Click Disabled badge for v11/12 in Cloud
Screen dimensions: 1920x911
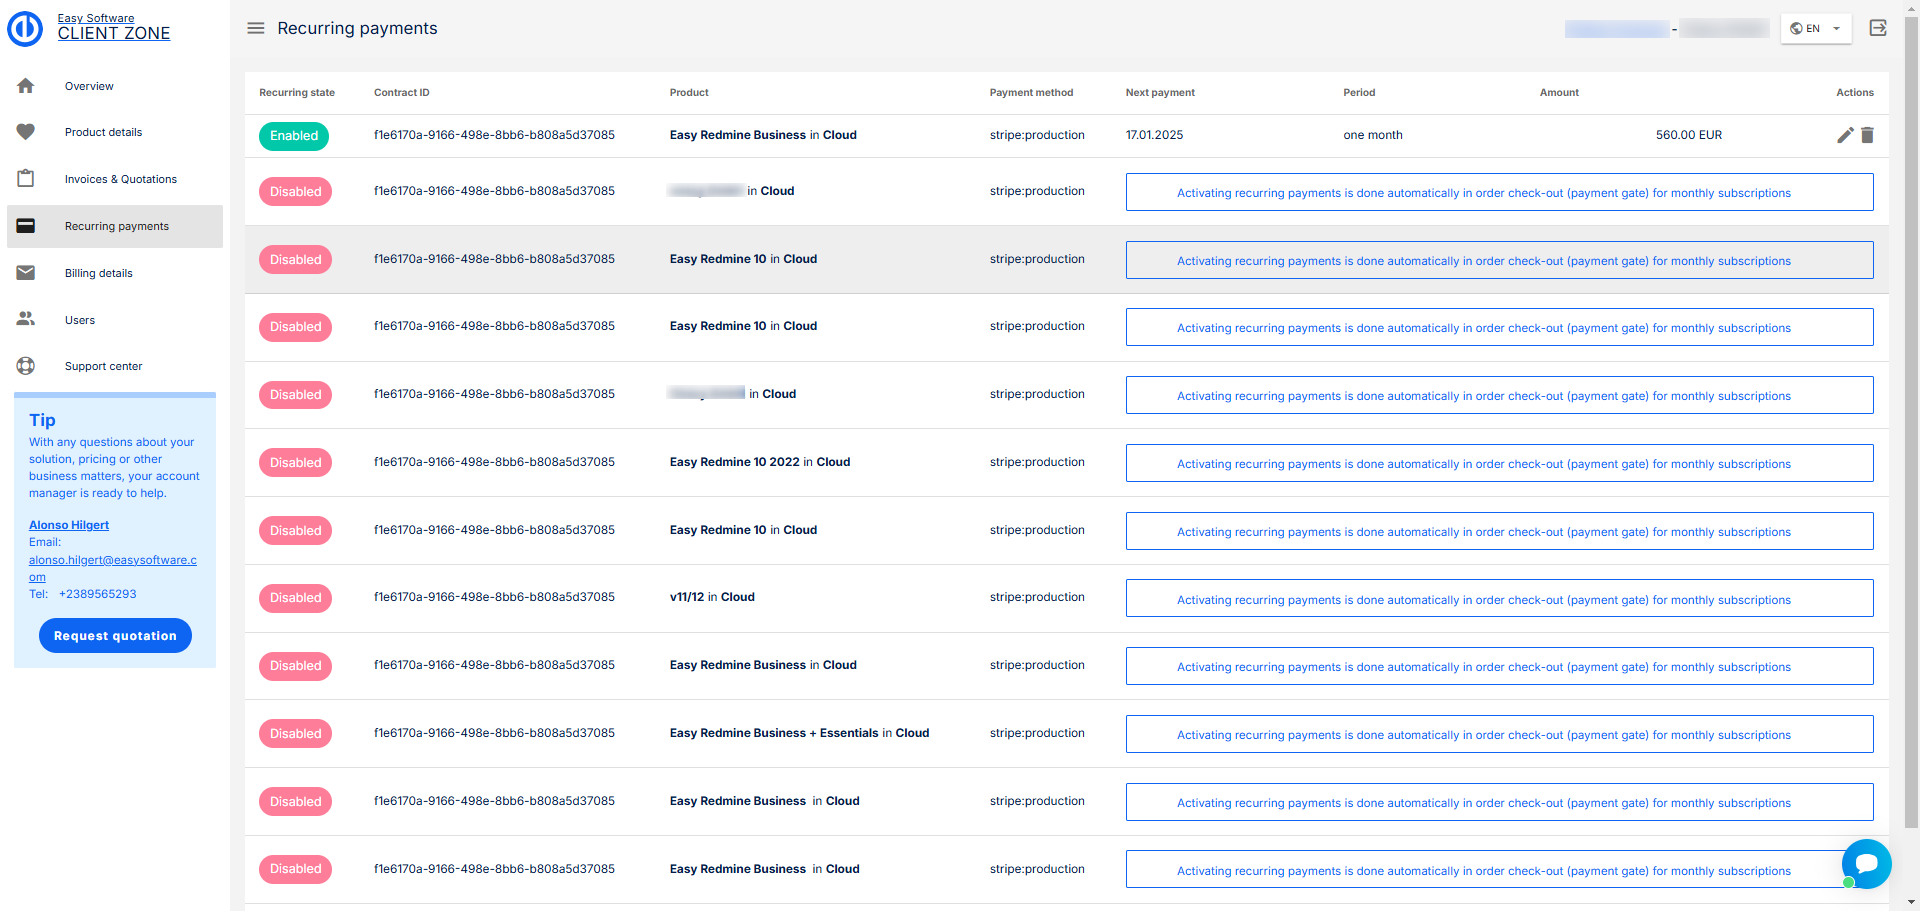click(295, 598)
